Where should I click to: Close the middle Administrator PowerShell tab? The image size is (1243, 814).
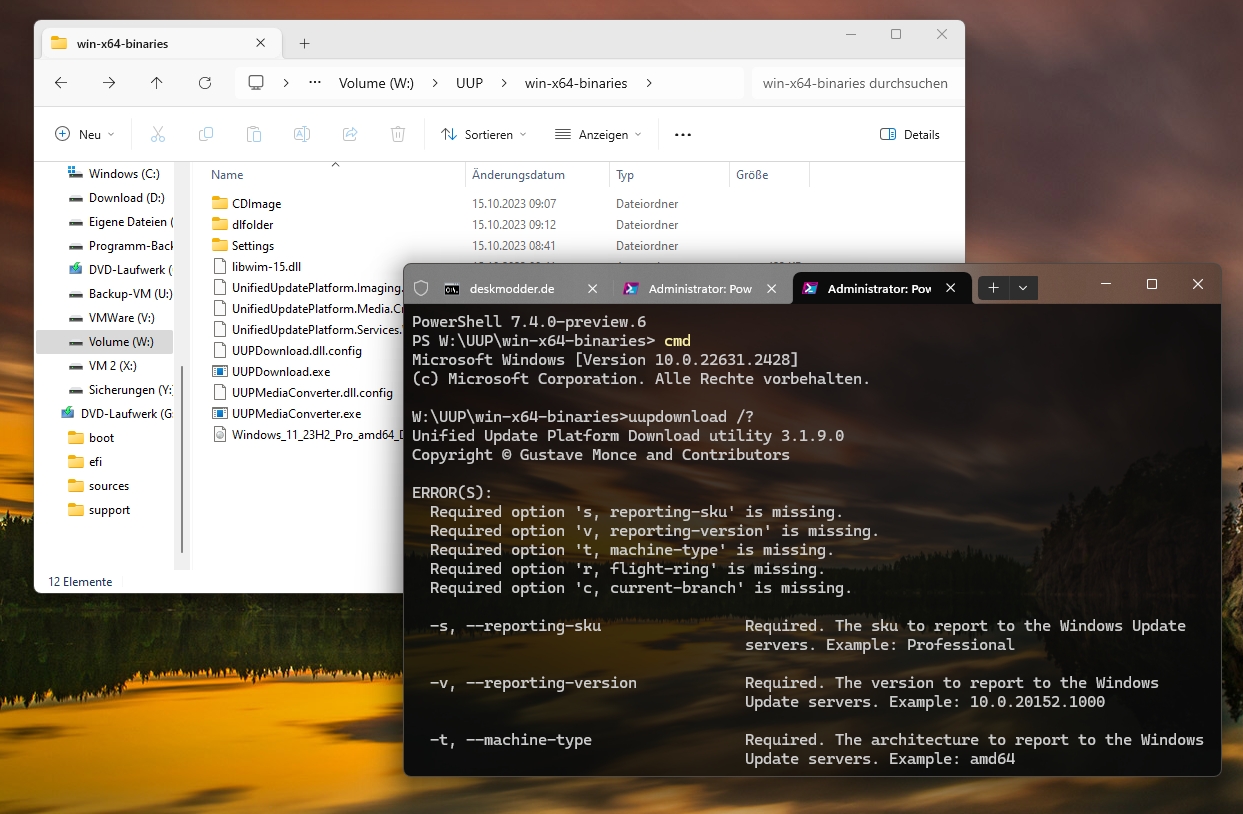[771, 289]
